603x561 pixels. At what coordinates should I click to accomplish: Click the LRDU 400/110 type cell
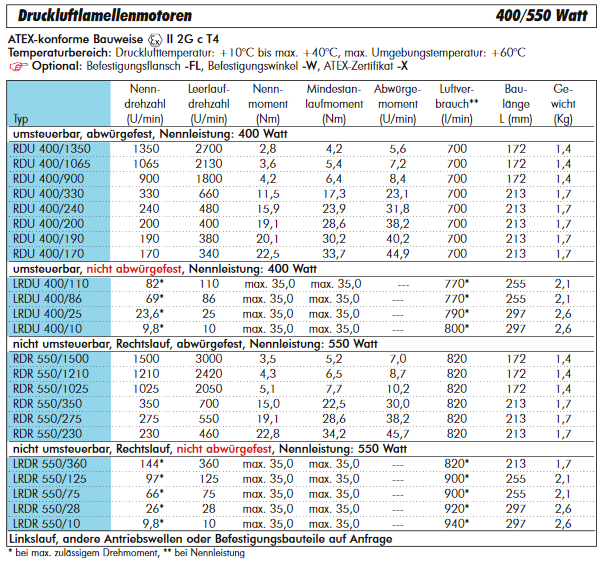click(50, 284)
